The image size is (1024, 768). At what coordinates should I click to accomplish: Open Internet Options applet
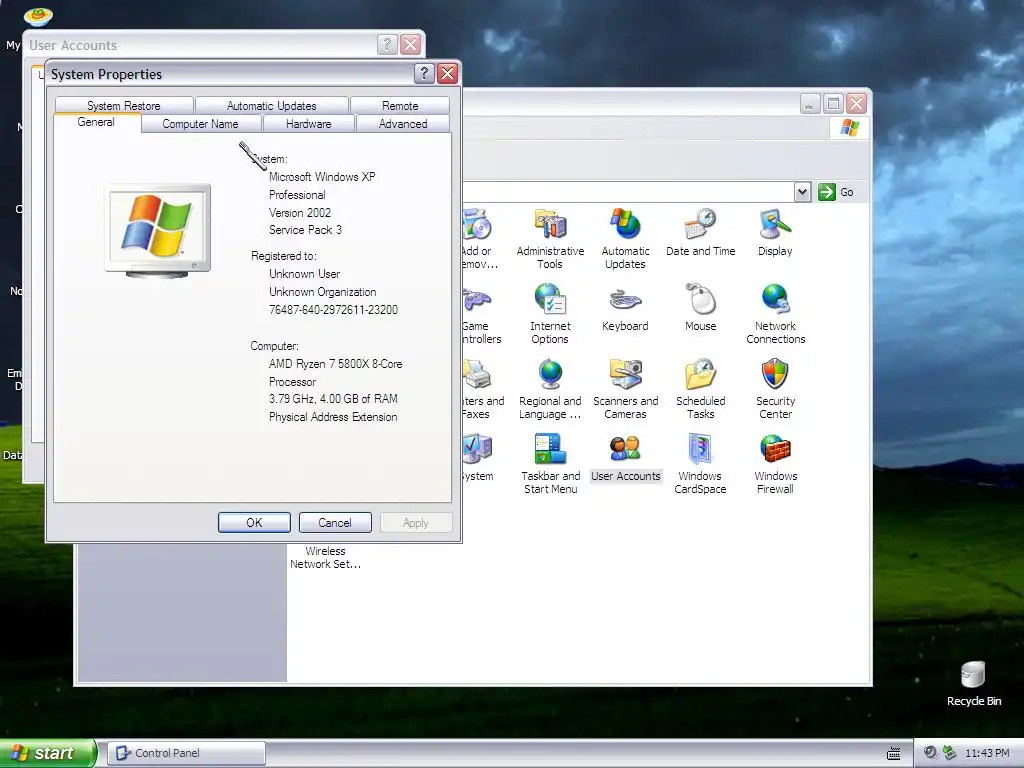tap(550, 313)
